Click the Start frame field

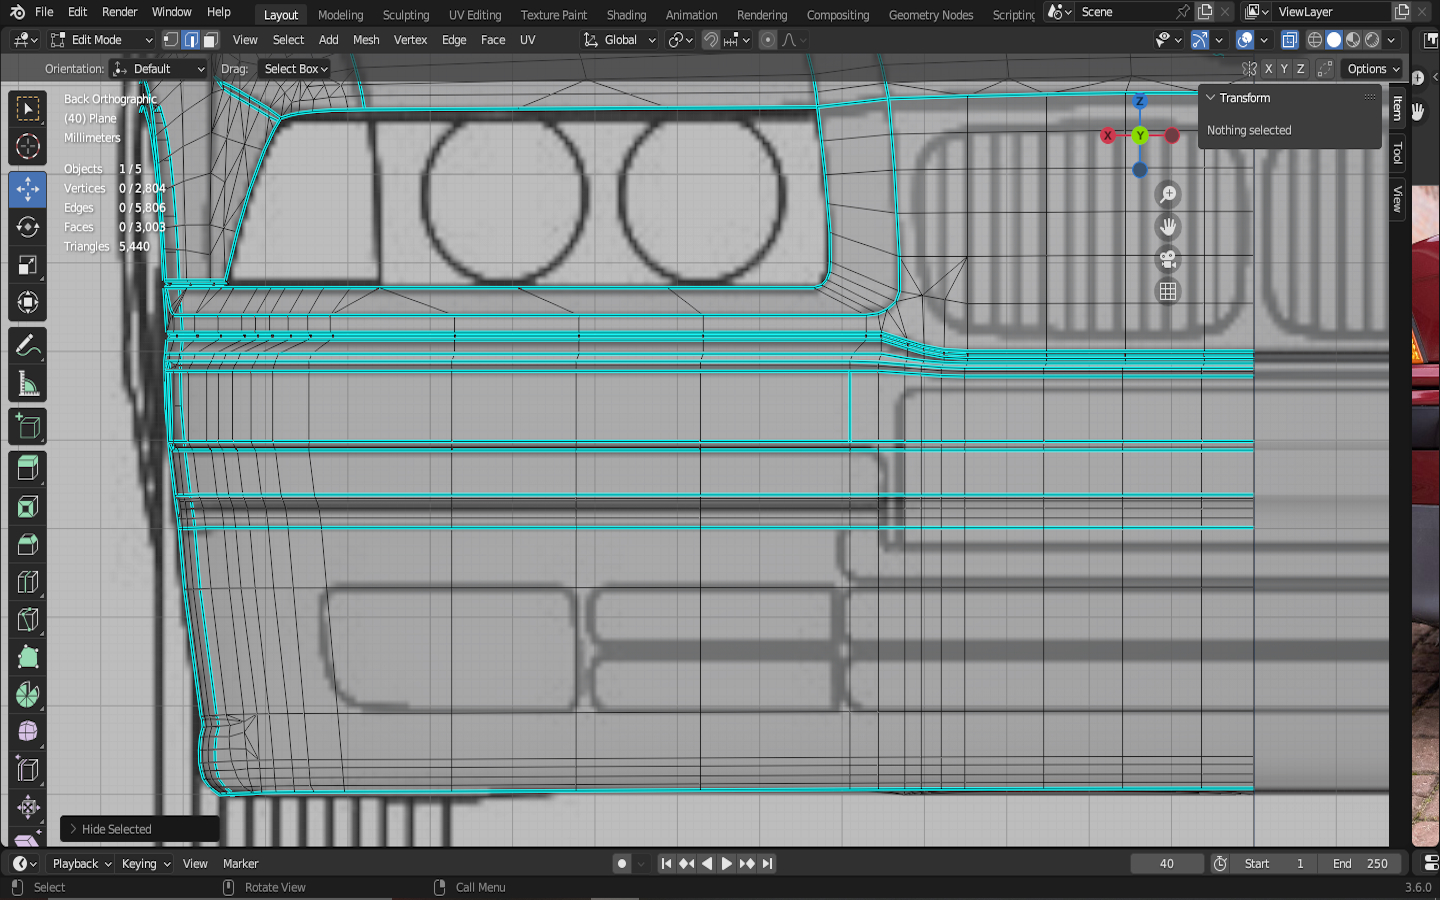point(1274,864)
